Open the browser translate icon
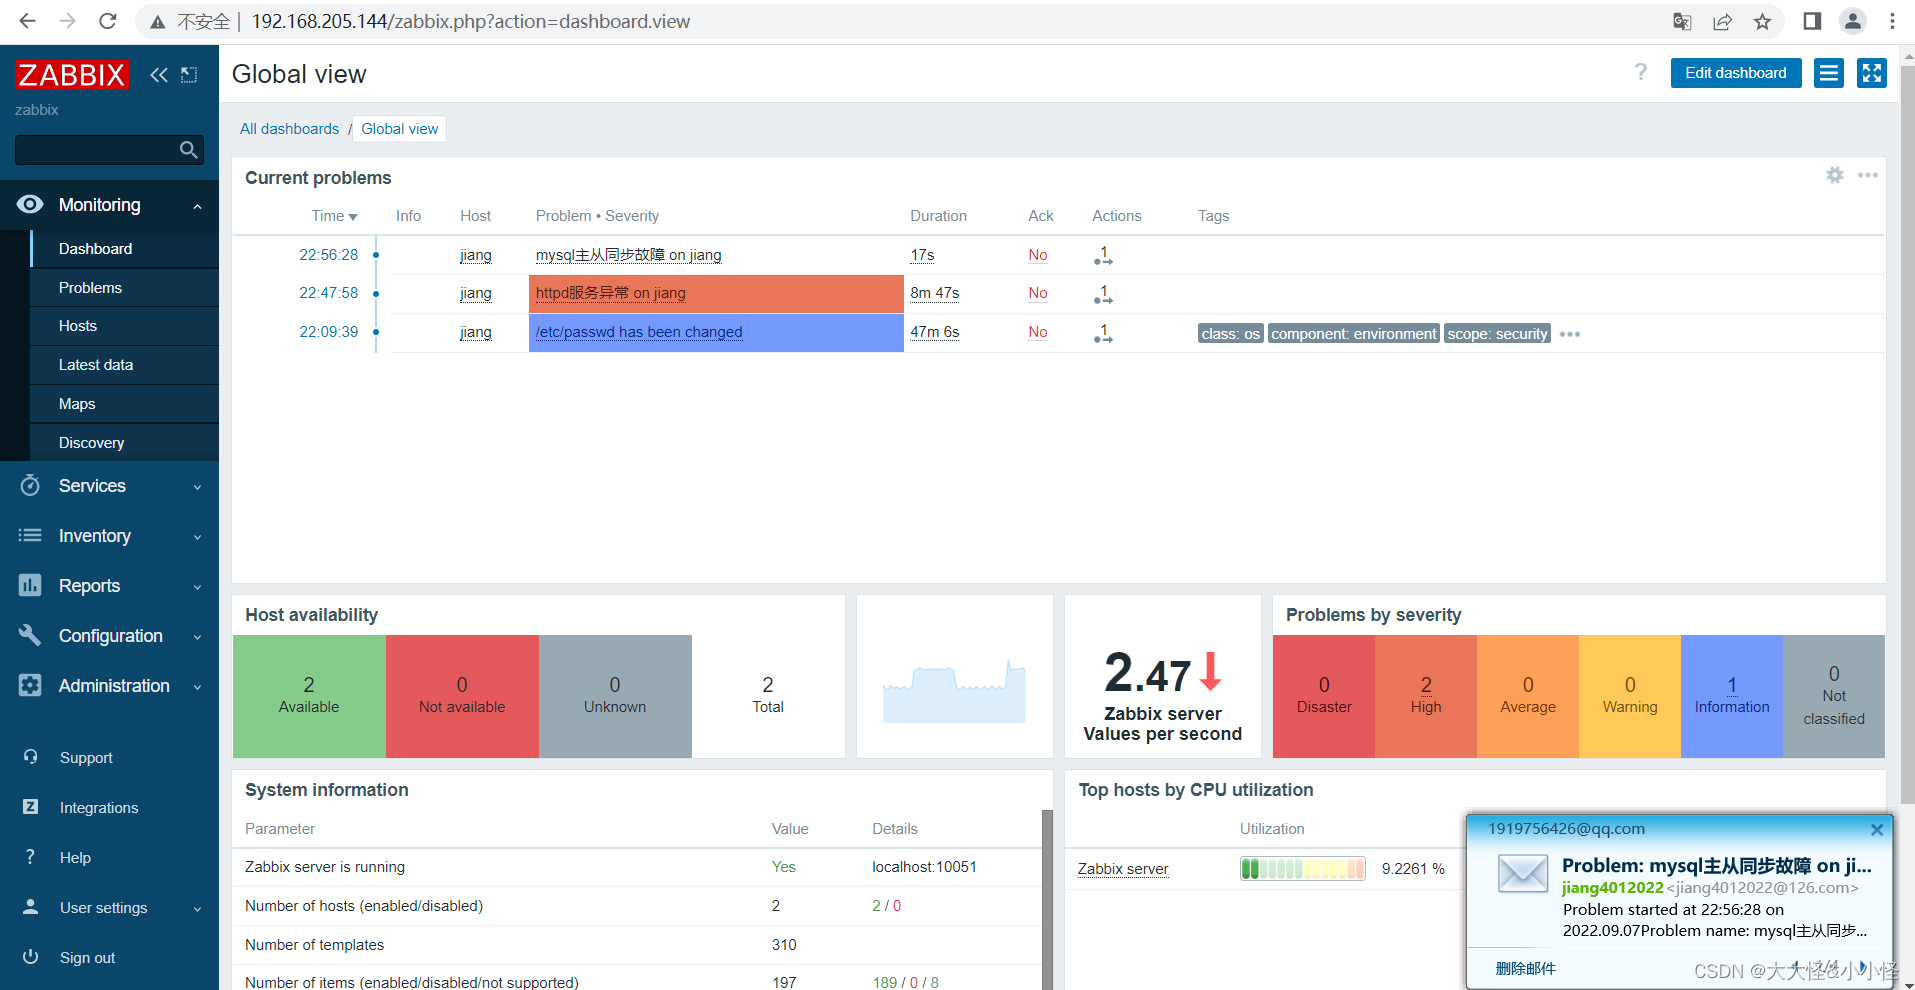 (x=1682, y=21)
